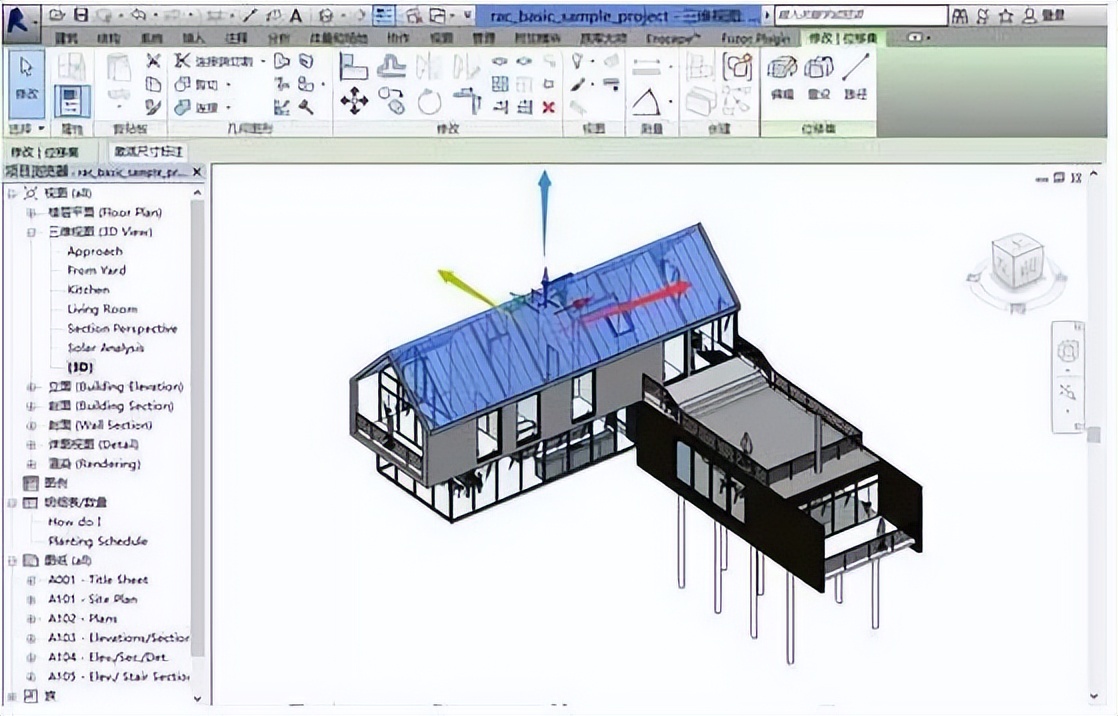Click the Rotate tool icon
The height and width of the screenshot is (716, 1118).
coord(429,102)
